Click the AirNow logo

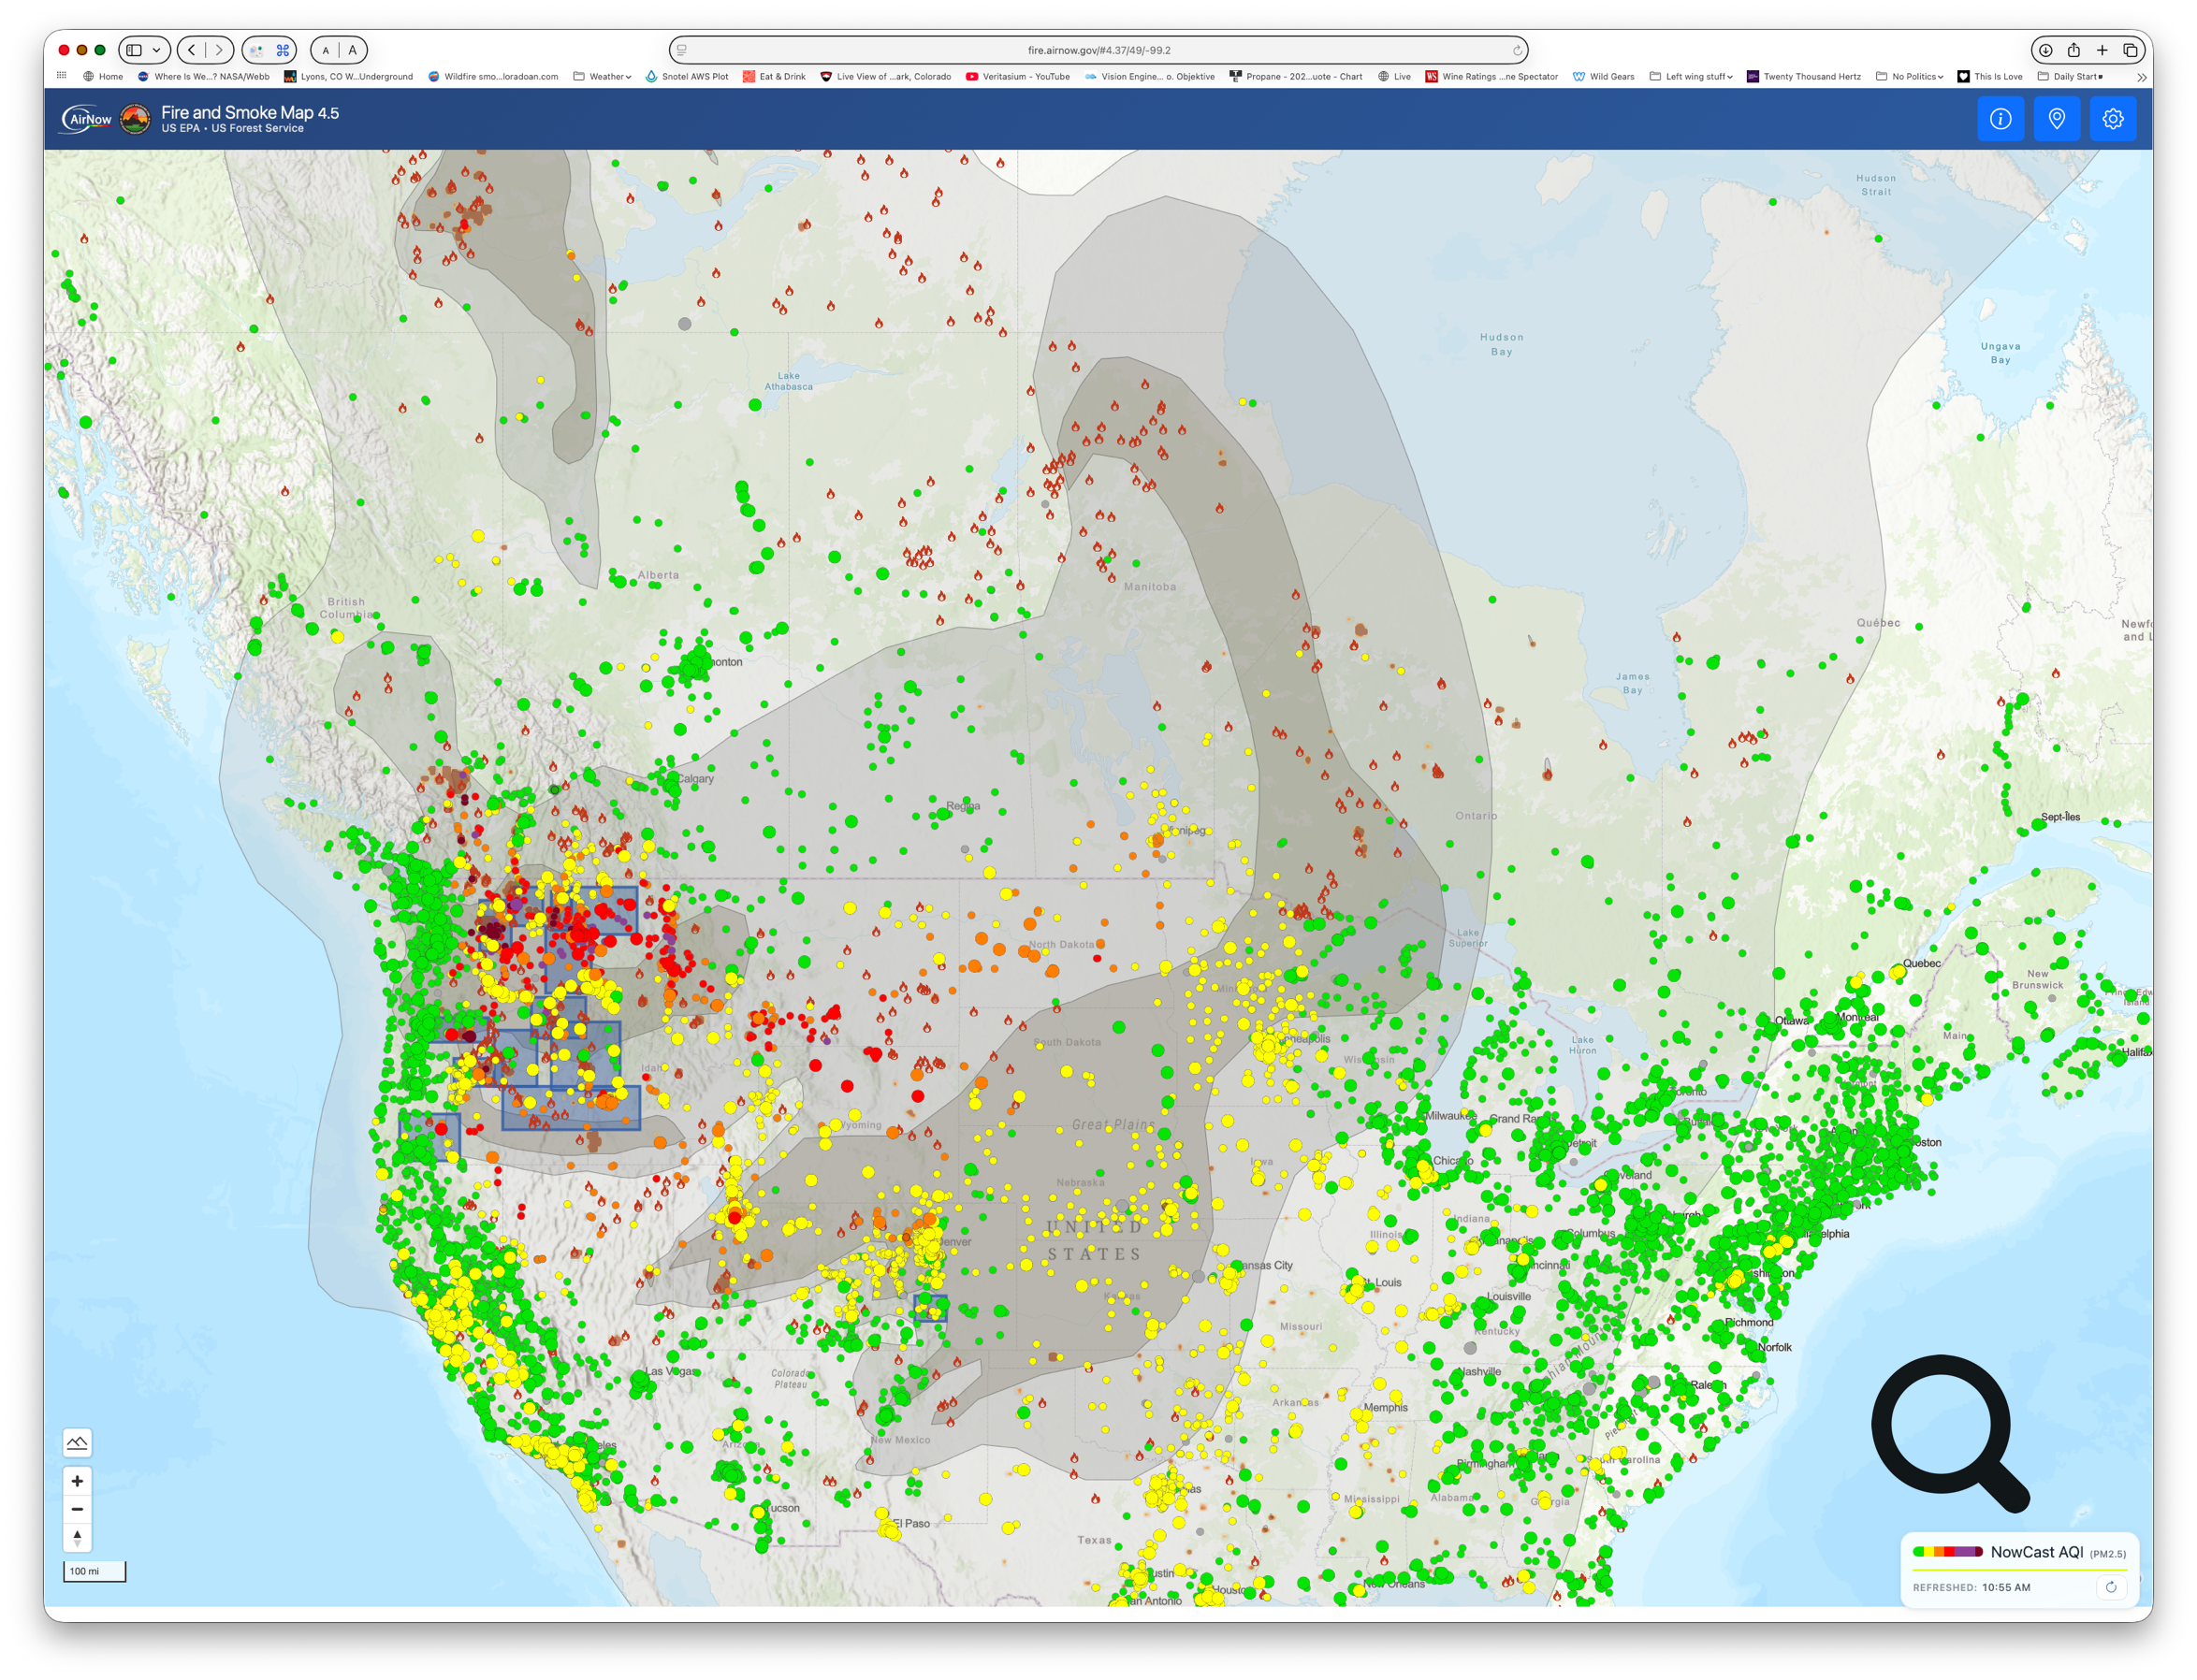[87, 119]
